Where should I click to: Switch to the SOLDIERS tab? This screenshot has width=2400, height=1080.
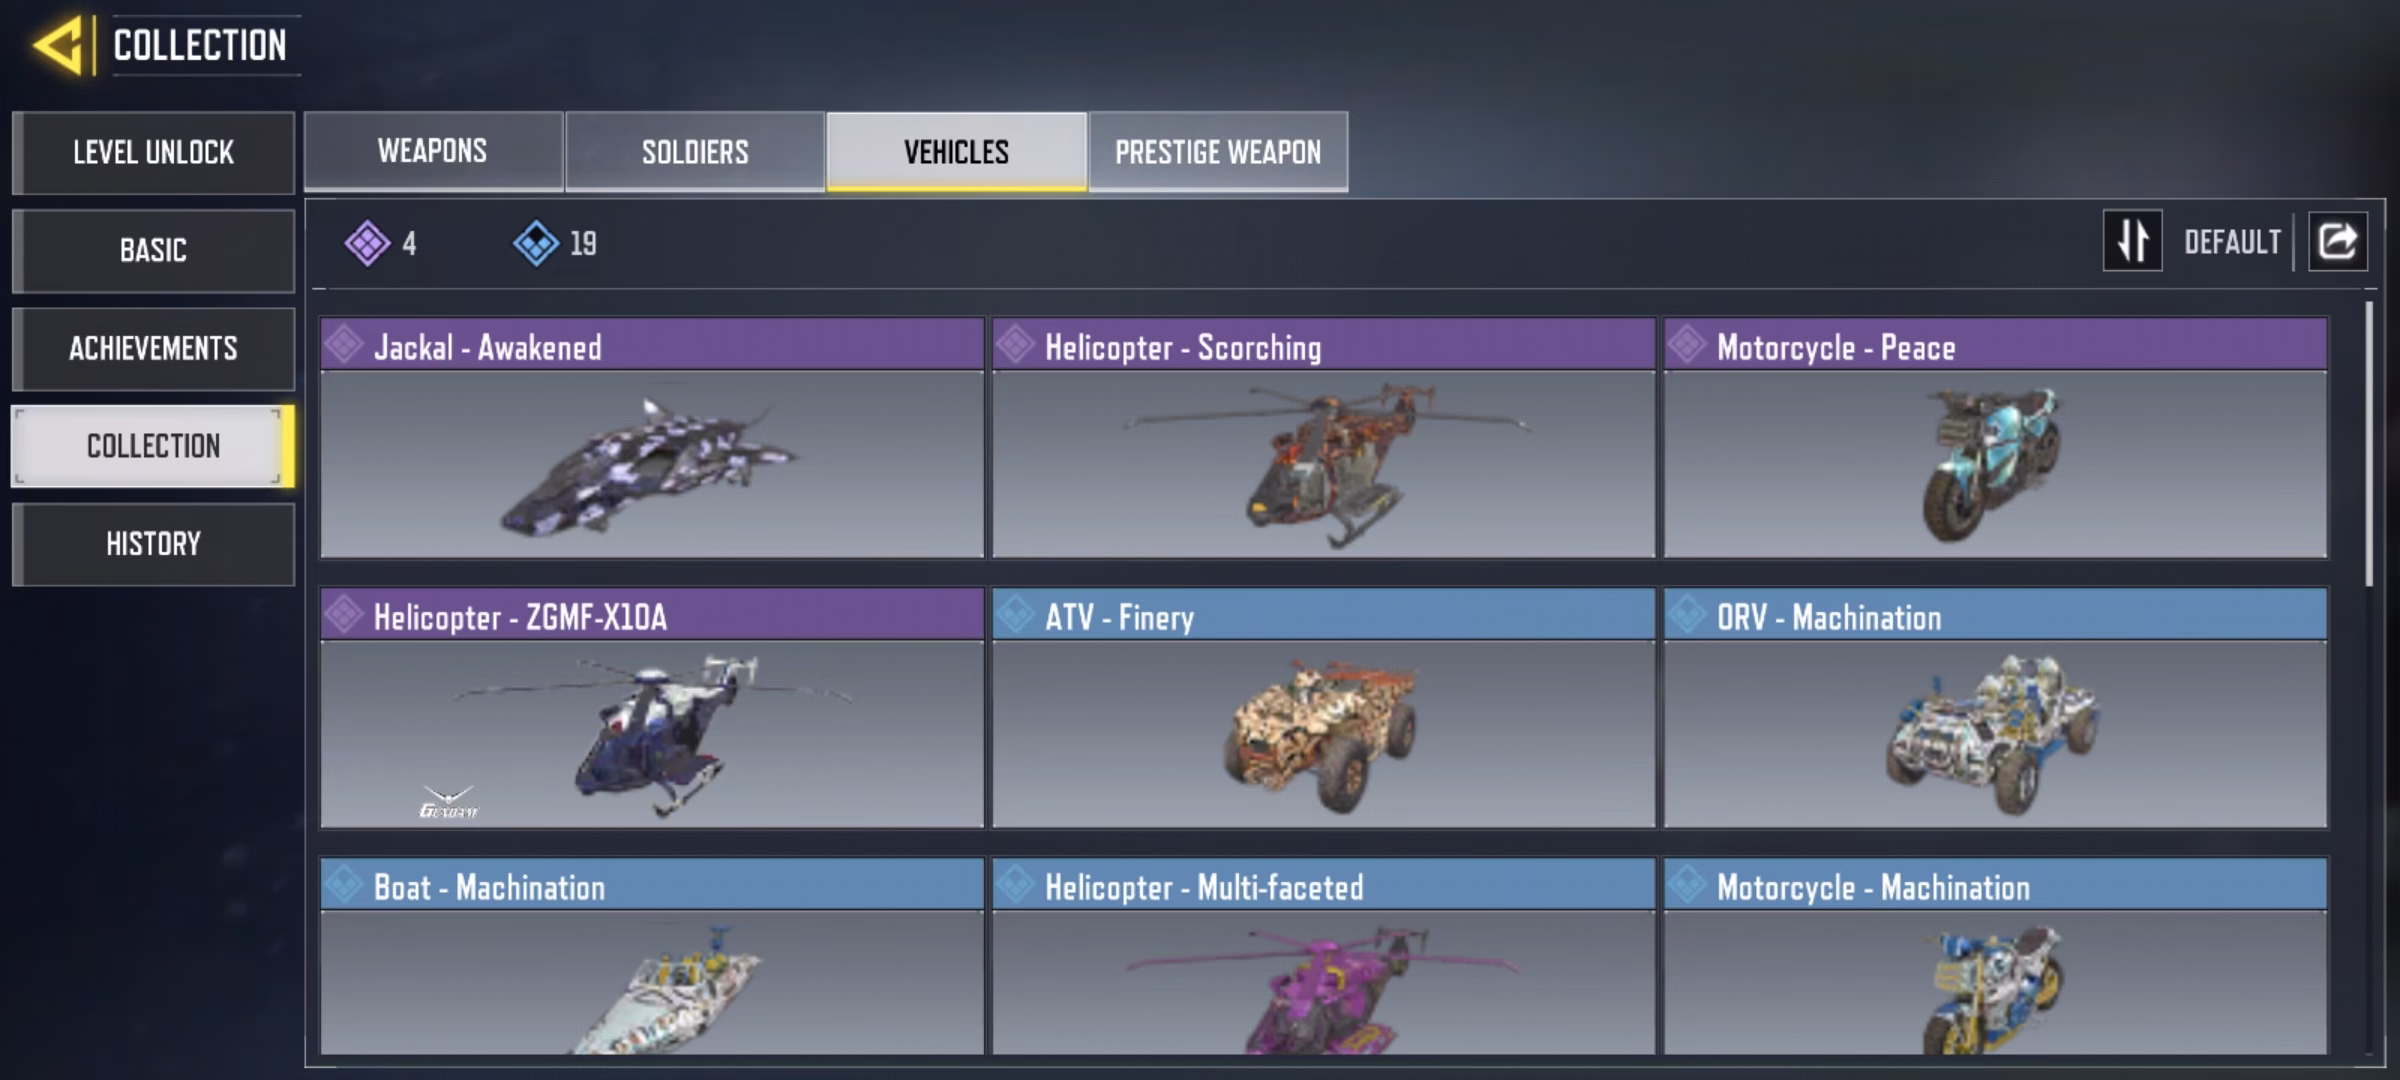coord(695,151)
